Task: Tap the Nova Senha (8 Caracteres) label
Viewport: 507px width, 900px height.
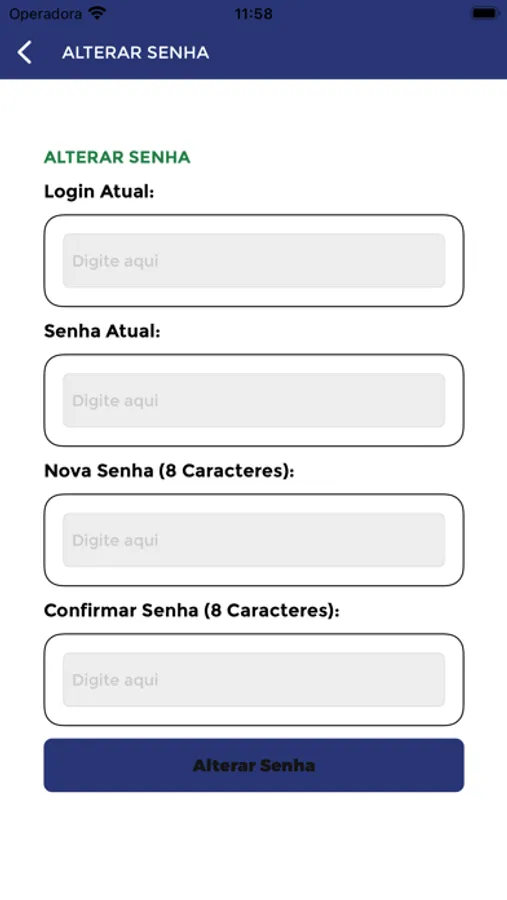Action: 169,471
